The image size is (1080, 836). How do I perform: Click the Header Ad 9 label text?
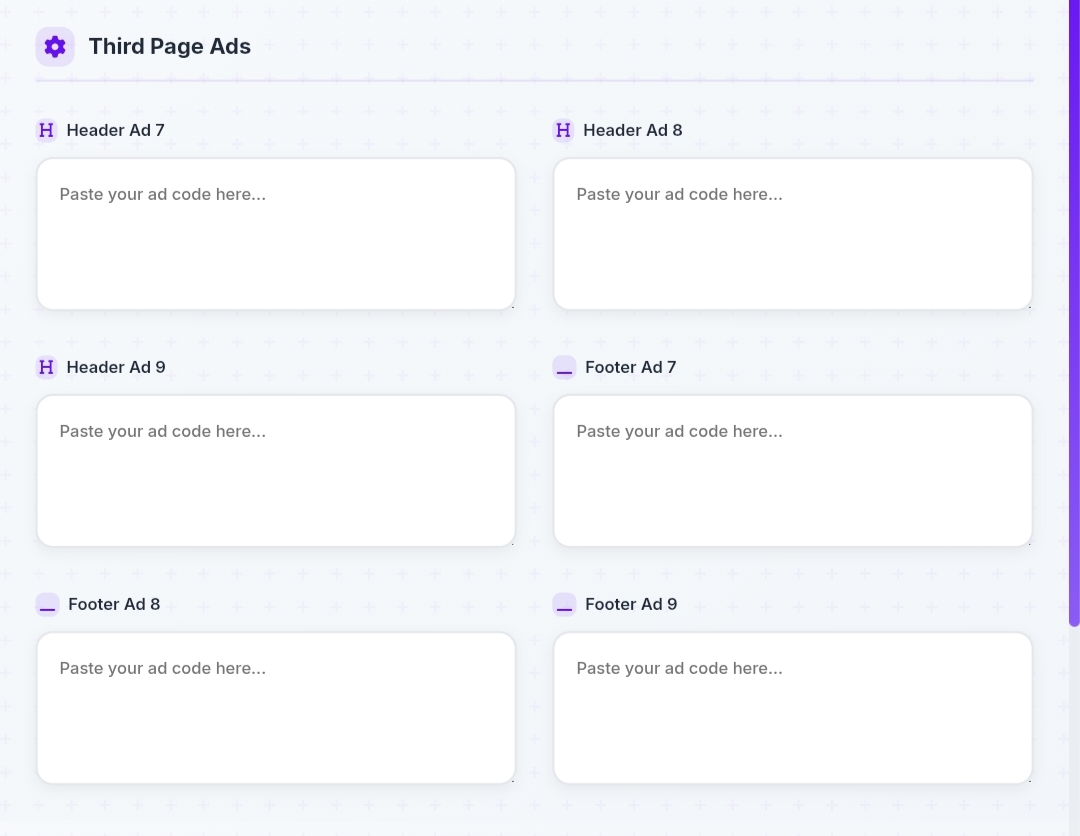coord(116,368)
